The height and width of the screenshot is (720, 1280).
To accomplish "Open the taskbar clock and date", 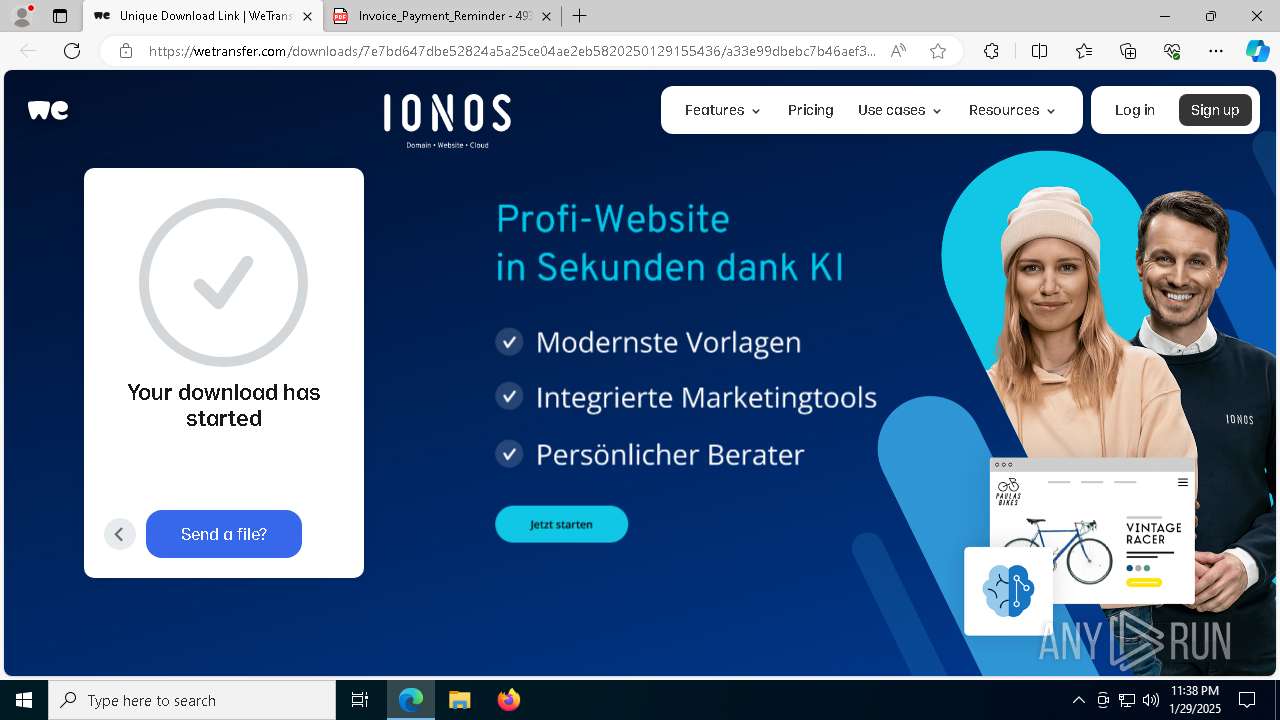I will 1194,700.
